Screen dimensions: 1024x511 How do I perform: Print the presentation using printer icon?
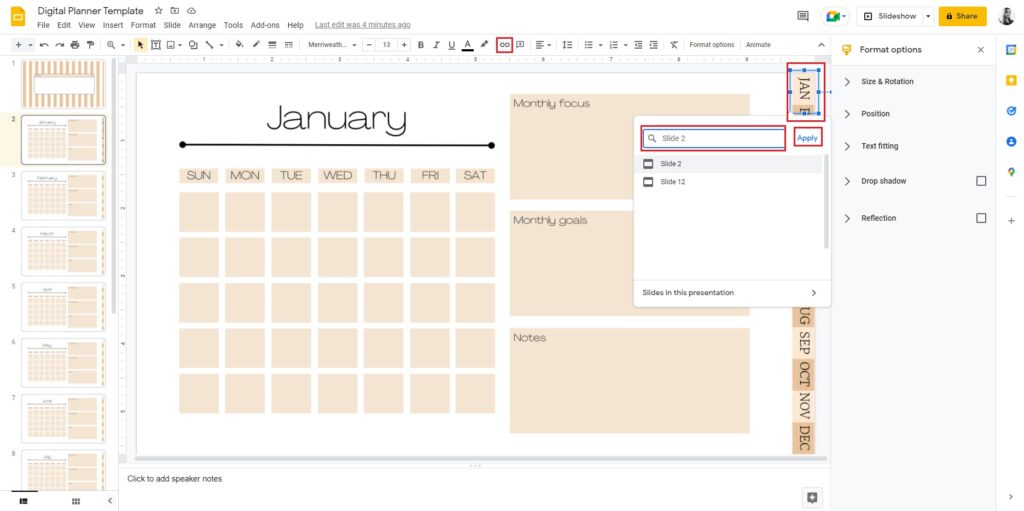pos(75,45)
